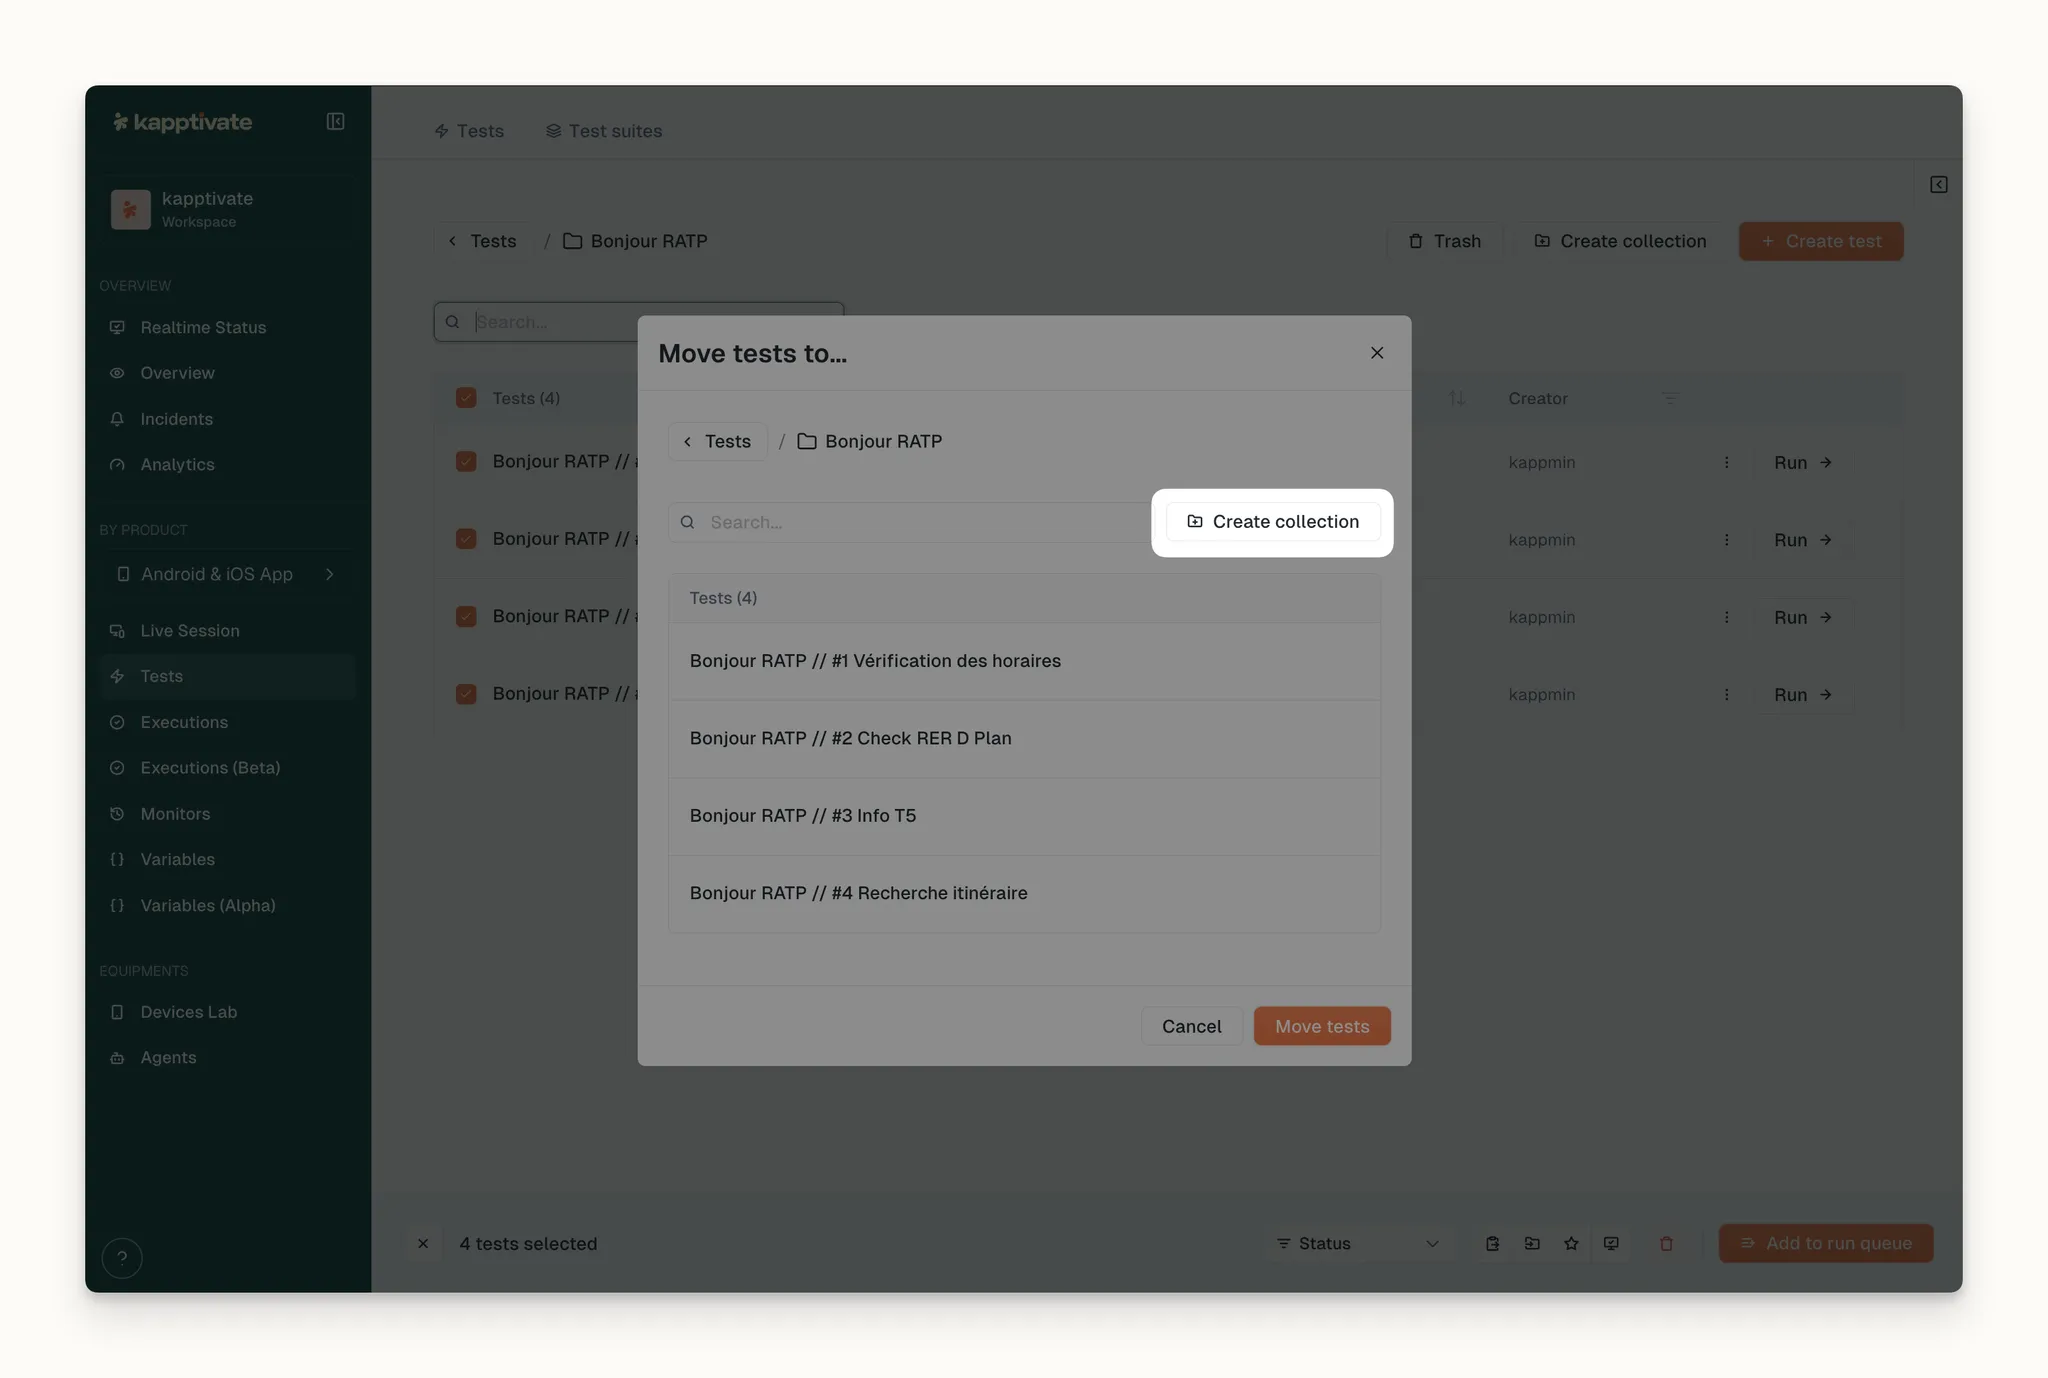Click the Move tests button
Viewport: 2048px width, 1378px height.
[1322, 1026]
